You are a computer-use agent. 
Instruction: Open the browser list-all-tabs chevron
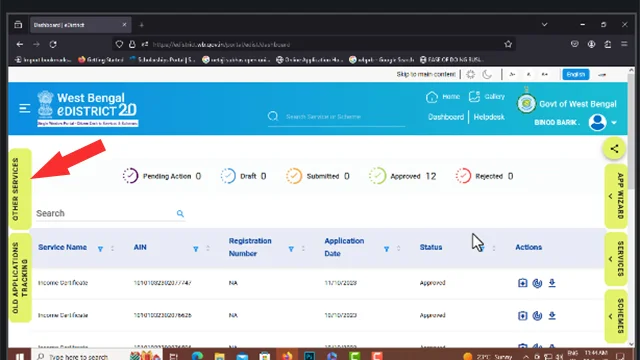pos(544,25)
